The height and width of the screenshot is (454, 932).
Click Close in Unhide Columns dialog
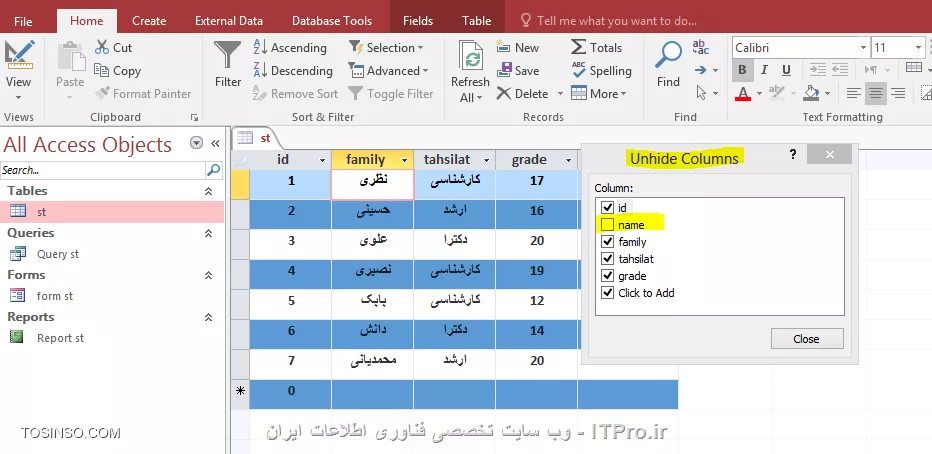[807, 339]
